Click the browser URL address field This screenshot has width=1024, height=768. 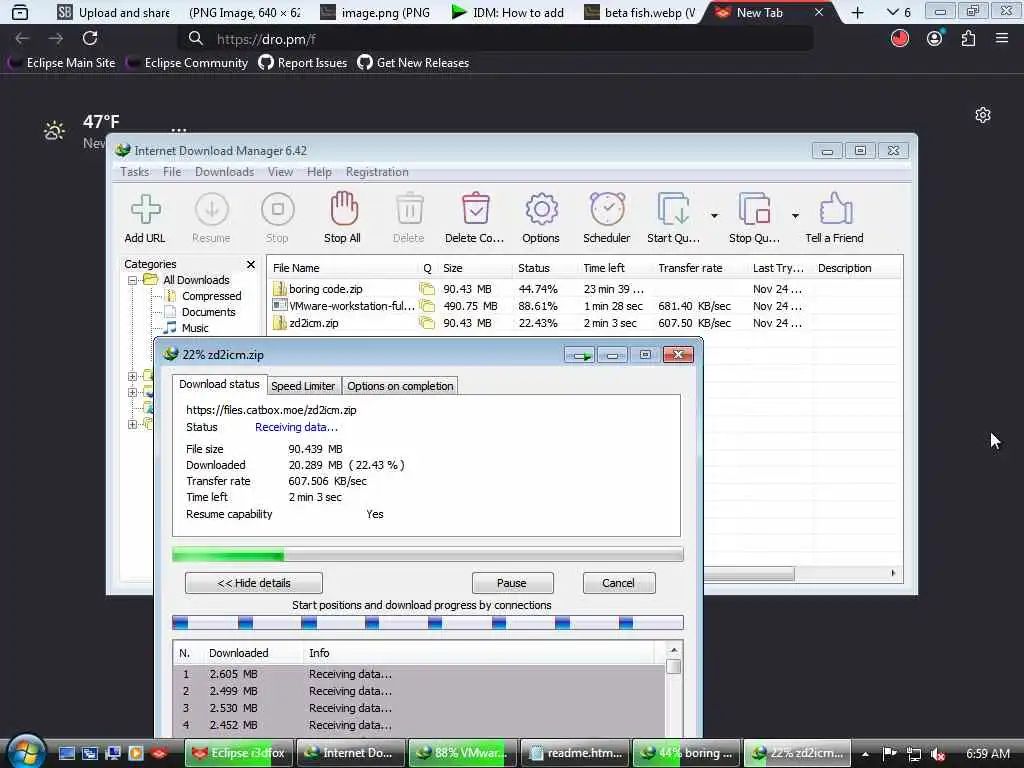point(496,39)
